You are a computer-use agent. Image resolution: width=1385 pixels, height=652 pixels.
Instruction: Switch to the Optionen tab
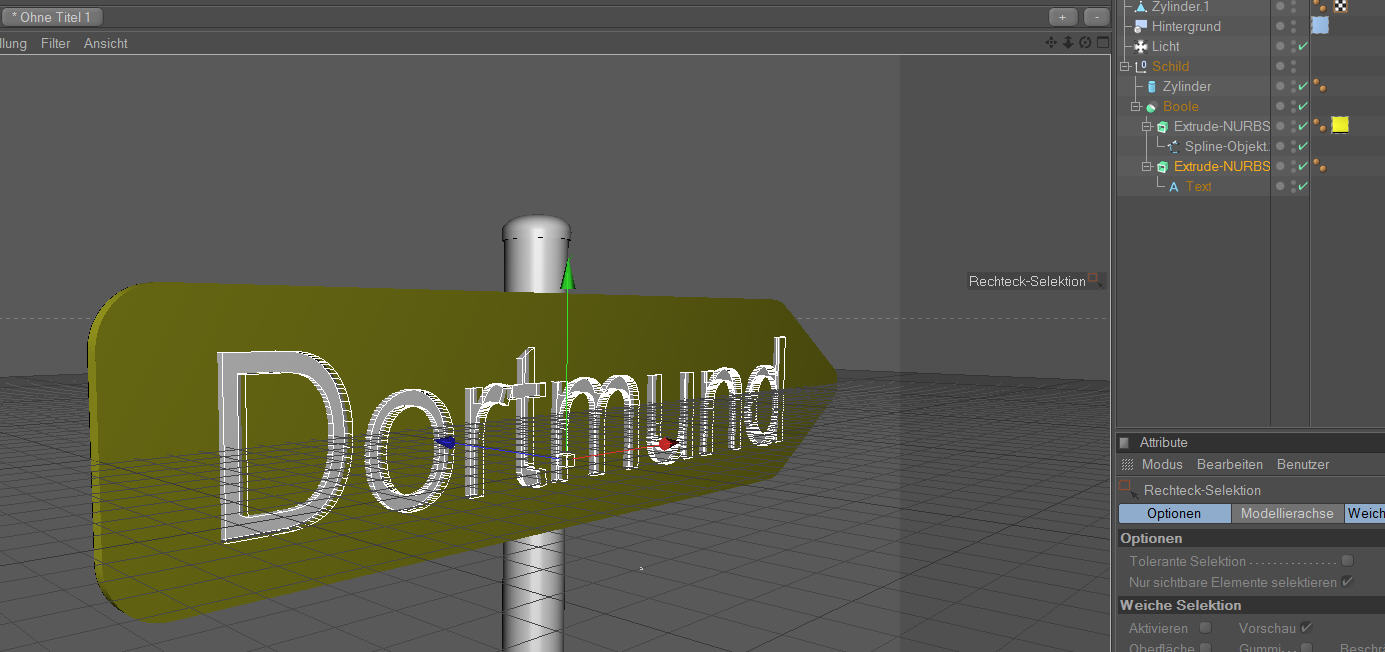[1174, 513]
